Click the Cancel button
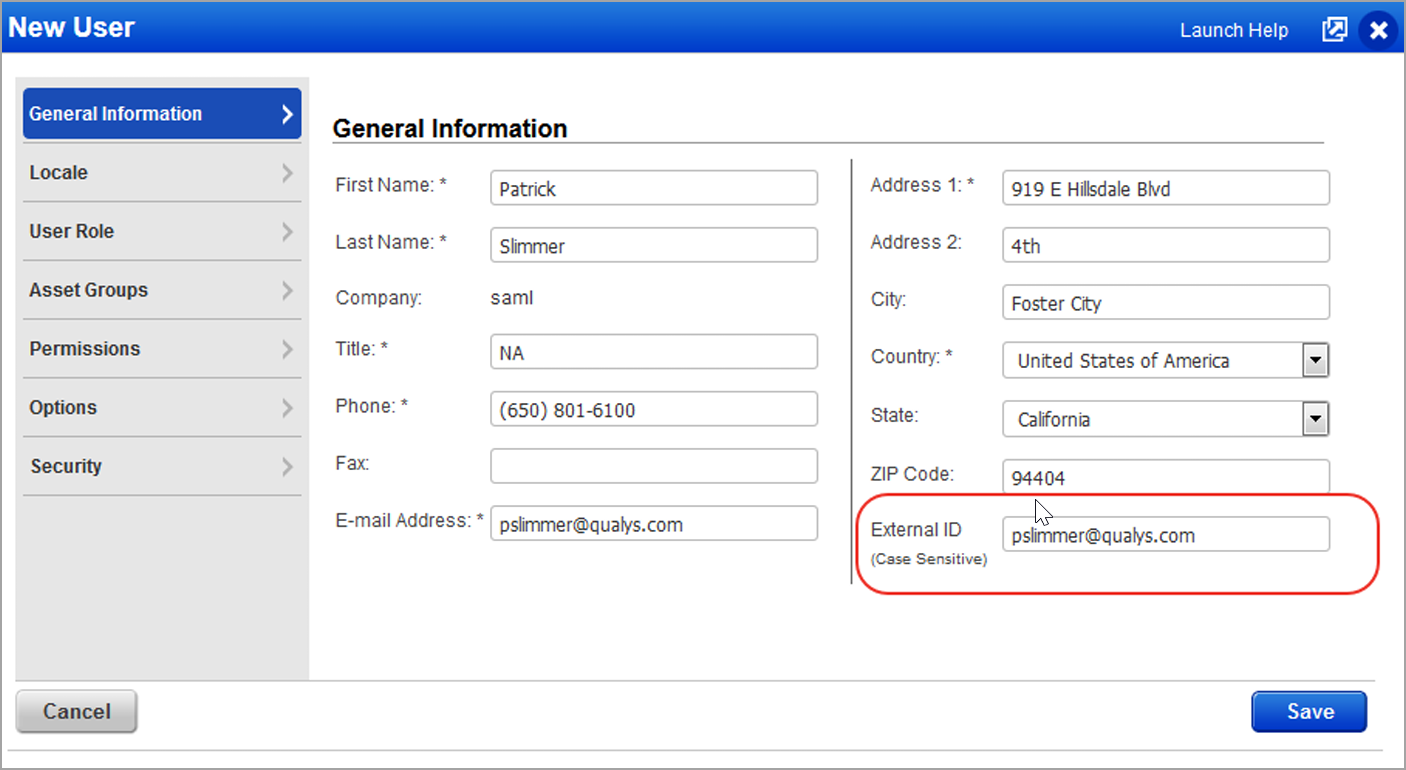 click(76, 711)
